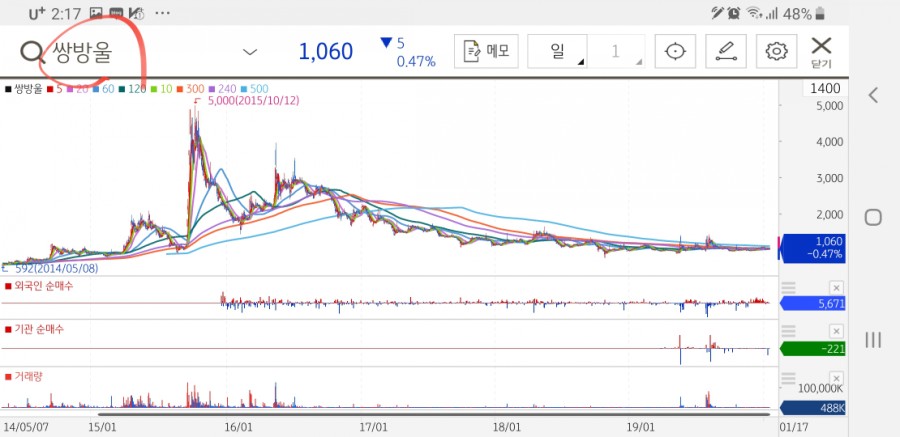
Task: Toggle the 10-day moving average legend
Action: (162, 89)
